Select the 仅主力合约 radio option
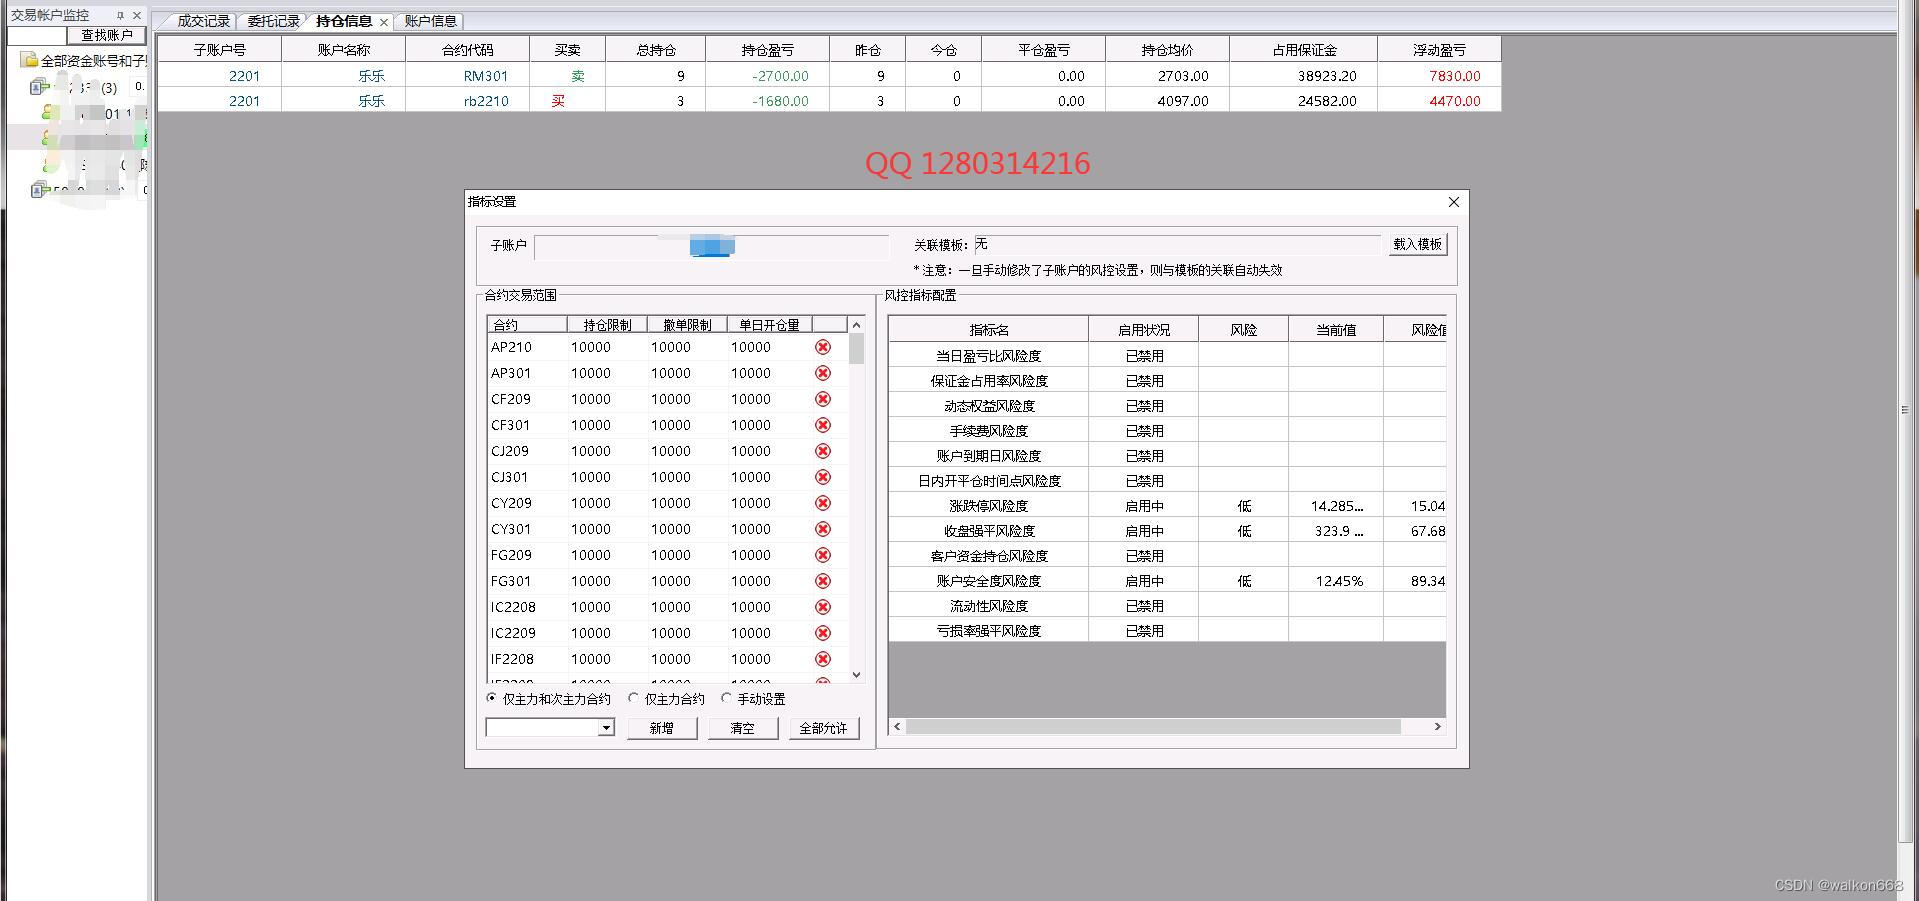The image size is (1919, 901). pyautogui.click(x=633, y=698)
